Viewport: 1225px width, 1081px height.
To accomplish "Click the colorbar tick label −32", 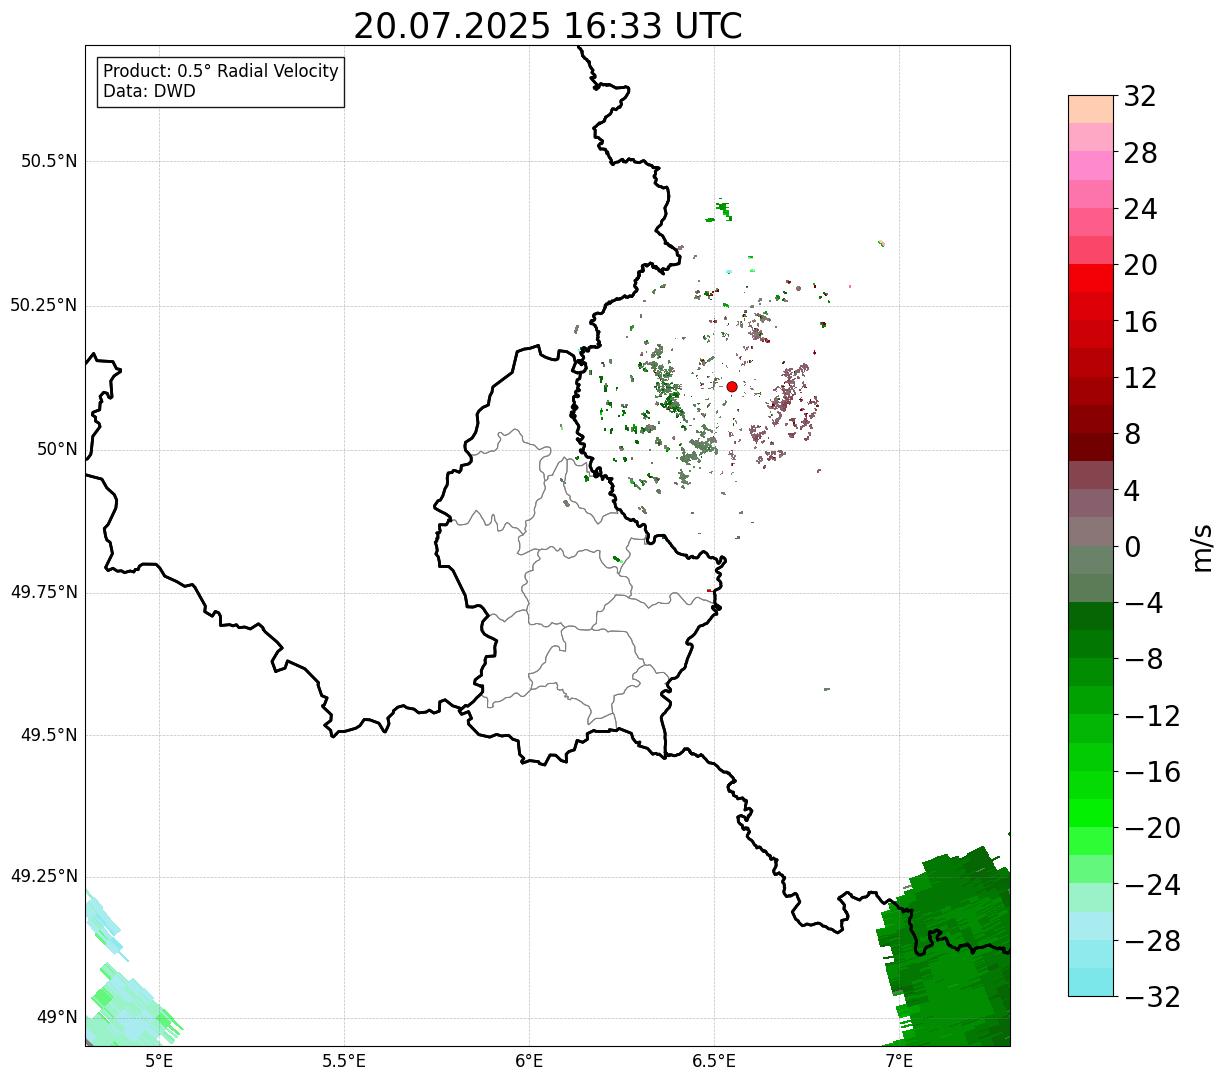I will [1152, 997].
